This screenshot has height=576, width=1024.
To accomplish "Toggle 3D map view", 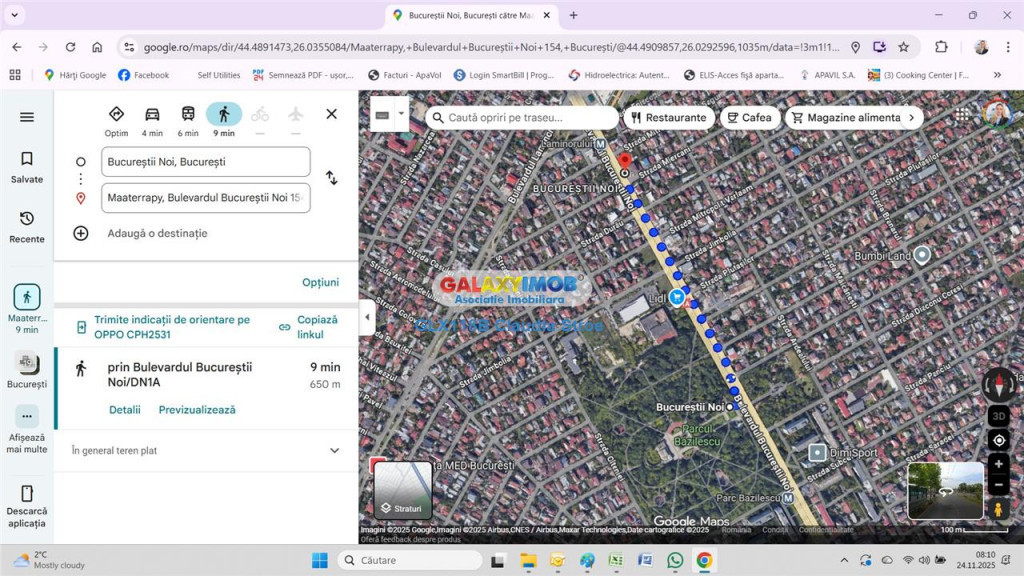I will 998,416.
